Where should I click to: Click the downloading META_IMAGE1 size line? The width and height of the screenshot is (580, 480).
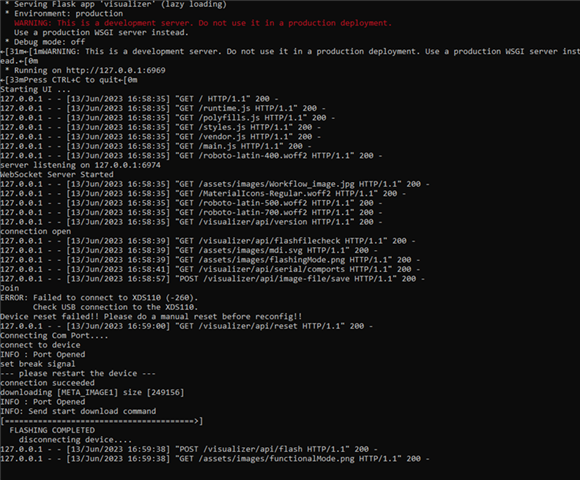(92, 392)
